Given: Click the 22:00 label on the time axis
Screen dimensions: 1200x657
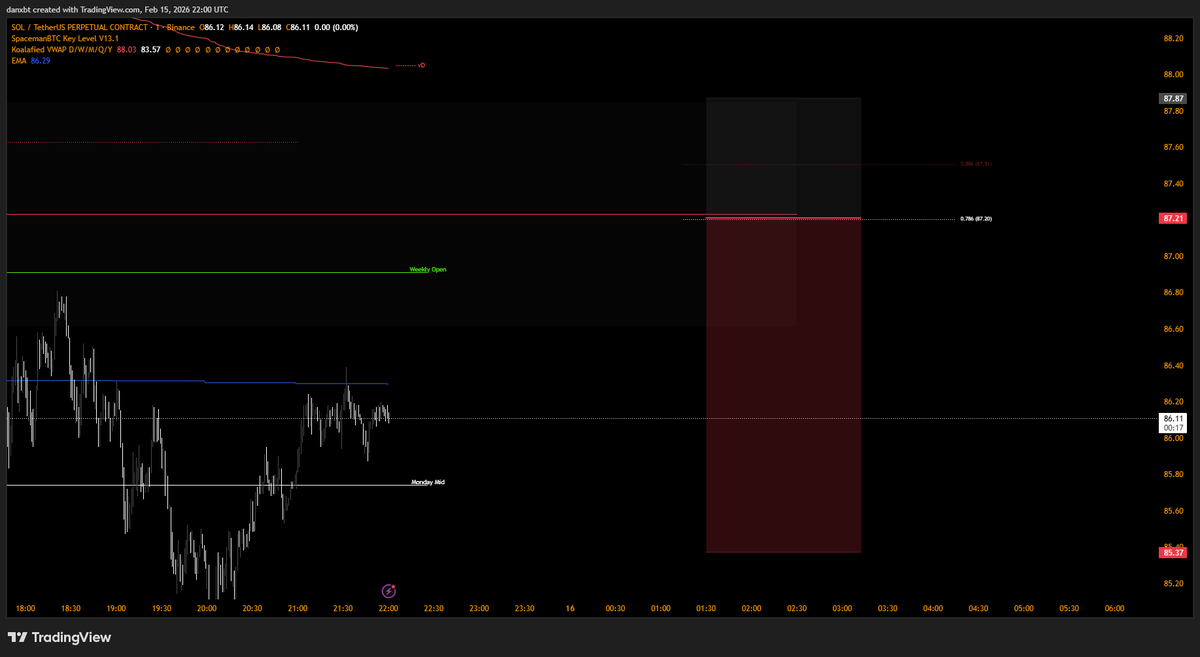Looking at the screenshot, I should coord(389,608).
